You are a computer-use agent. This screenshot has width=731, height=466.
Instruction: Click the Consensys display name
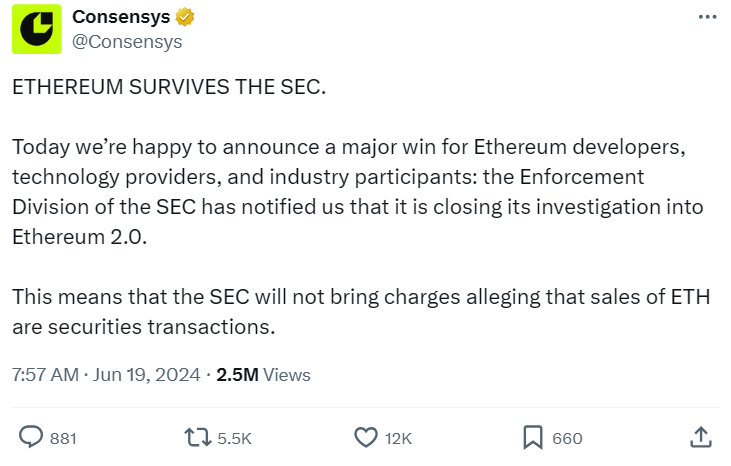coord(121,18)
